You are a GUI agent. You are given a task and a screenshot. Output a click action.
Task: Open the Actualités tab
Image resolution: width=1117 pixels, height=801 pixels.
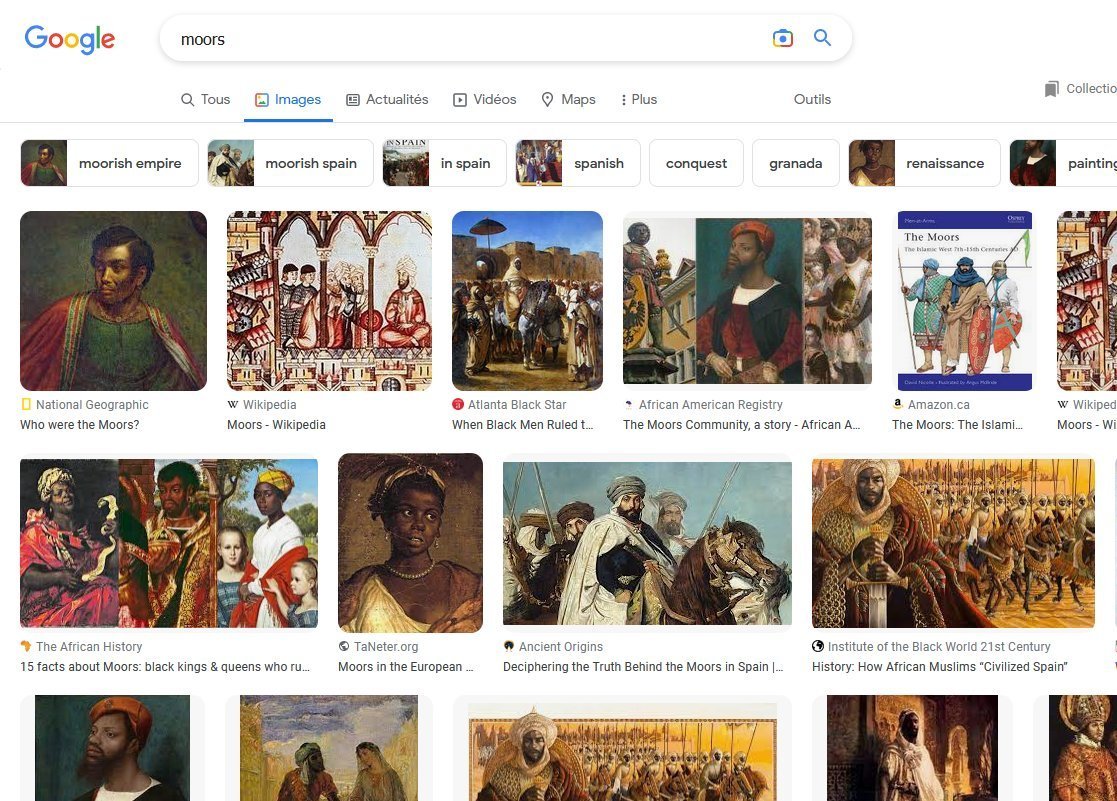coord(387,99)
